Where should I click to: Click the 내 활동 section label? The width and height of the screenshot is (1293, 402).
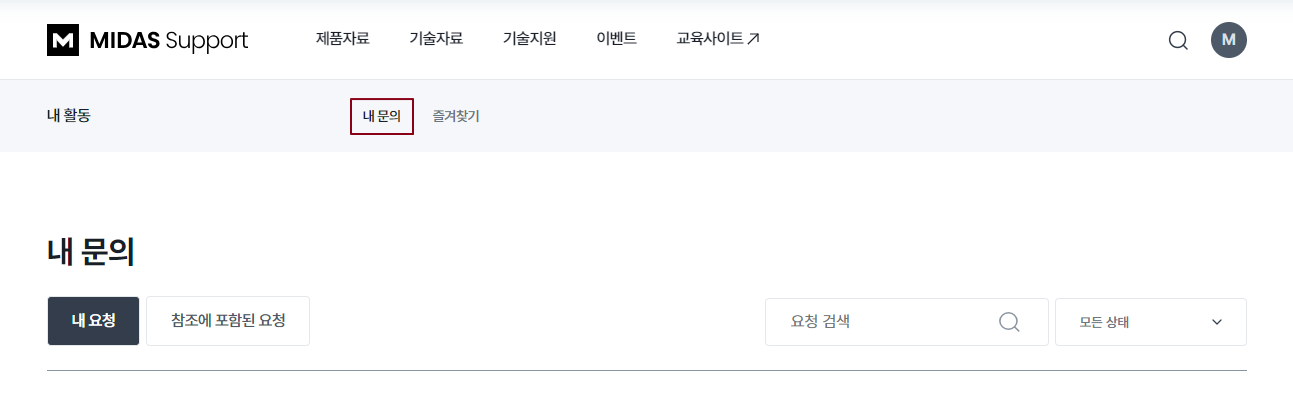69,116
